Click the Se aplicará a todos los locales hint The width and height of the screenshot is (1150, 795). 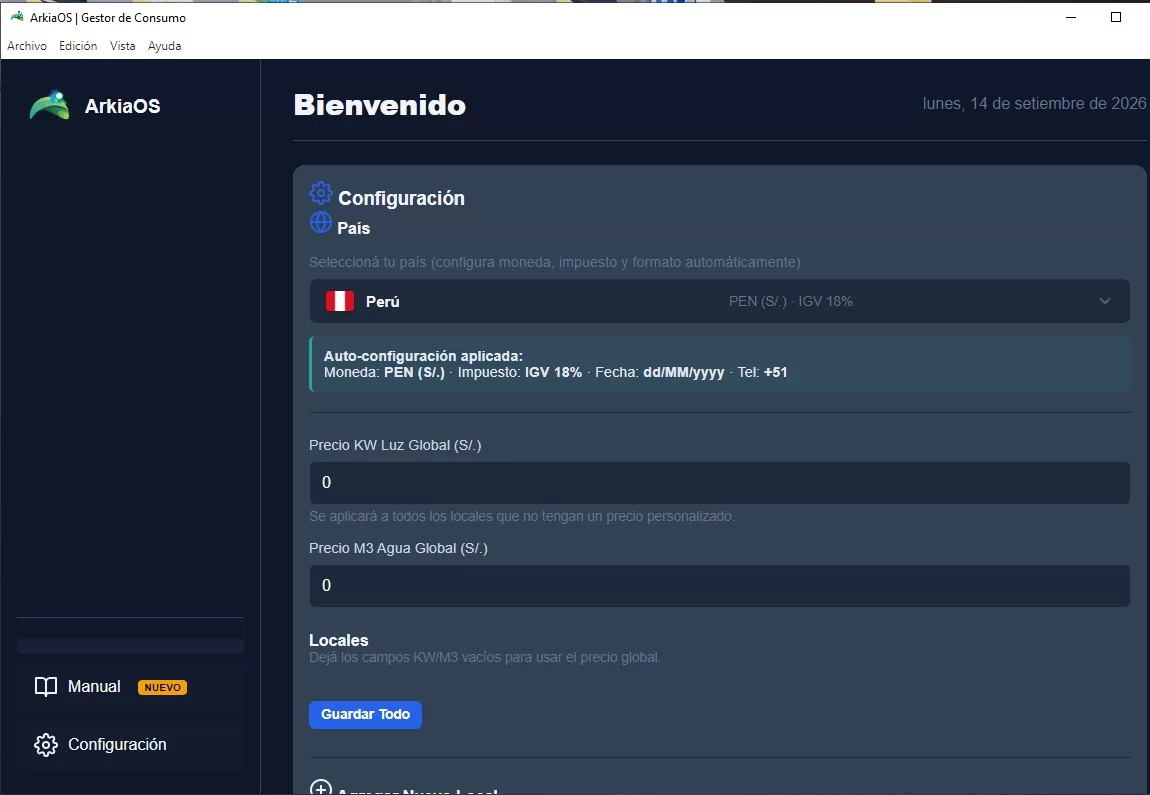click(521, 516)
